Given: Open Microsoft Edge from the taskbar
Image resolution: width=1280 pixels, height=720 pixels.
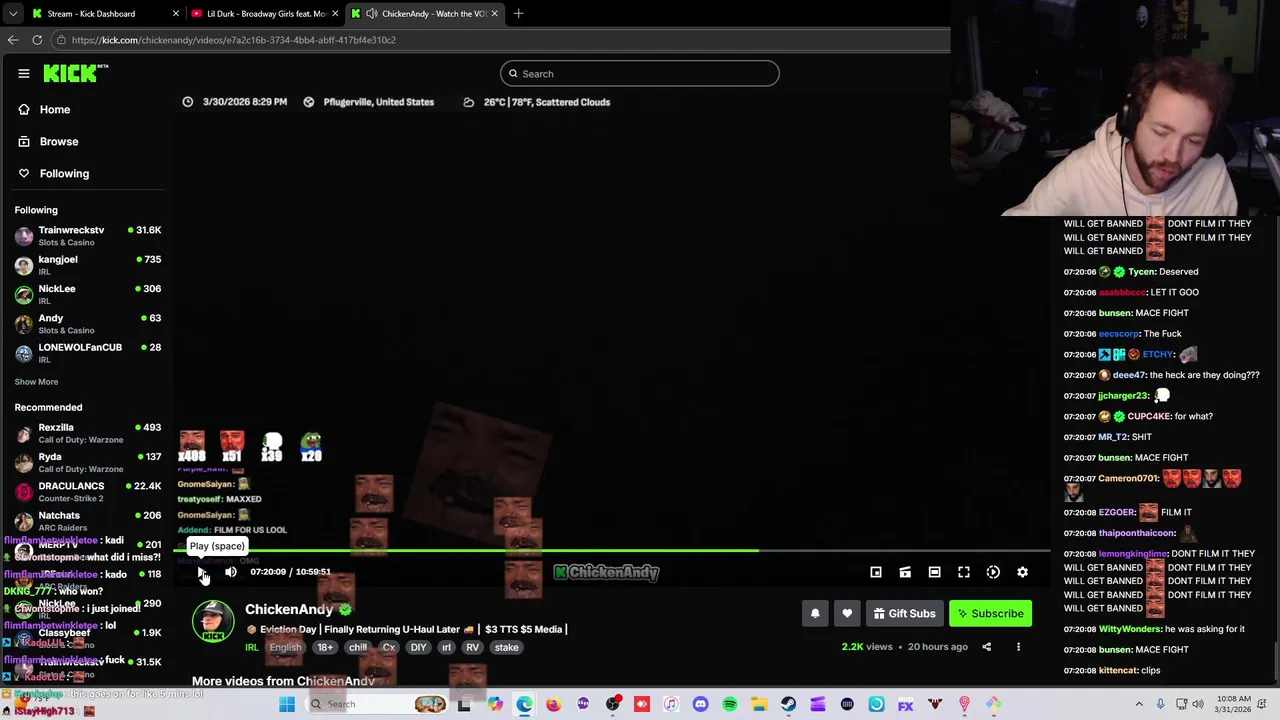Looking at the screenshot, I should point(525,704).
